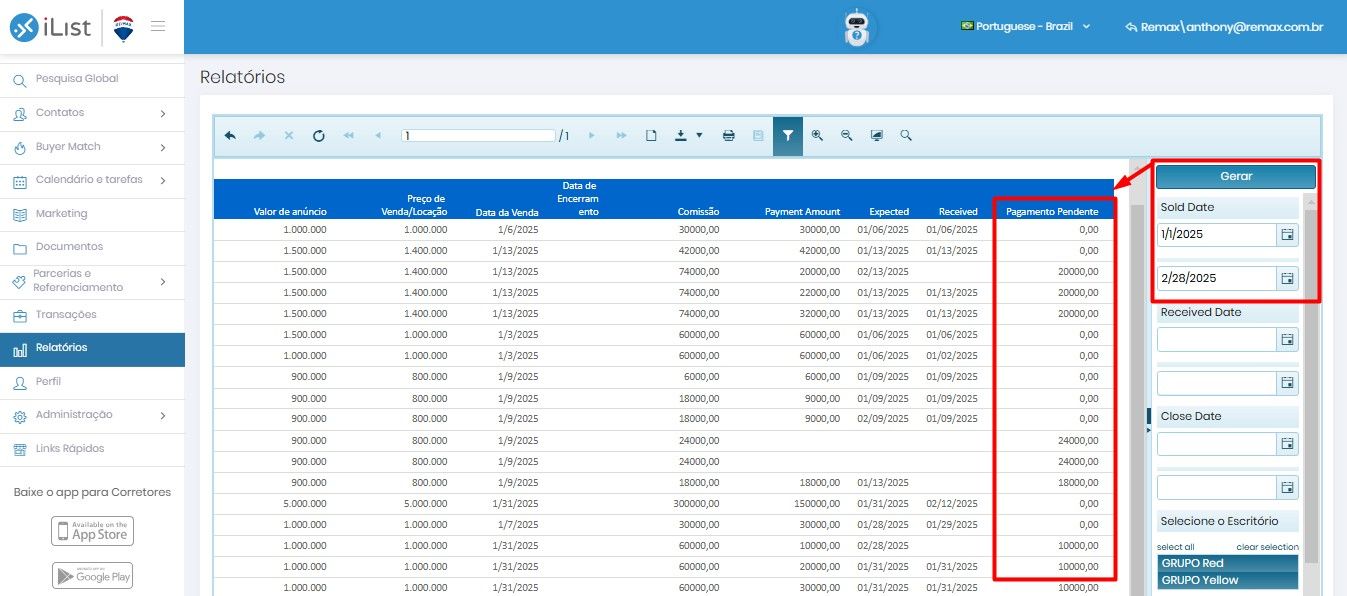Image resolution: width=1347 pixels, height=596 pixels.
Task: Toggle the filter parameters panel funnel icon
Action: coord(788,136)
